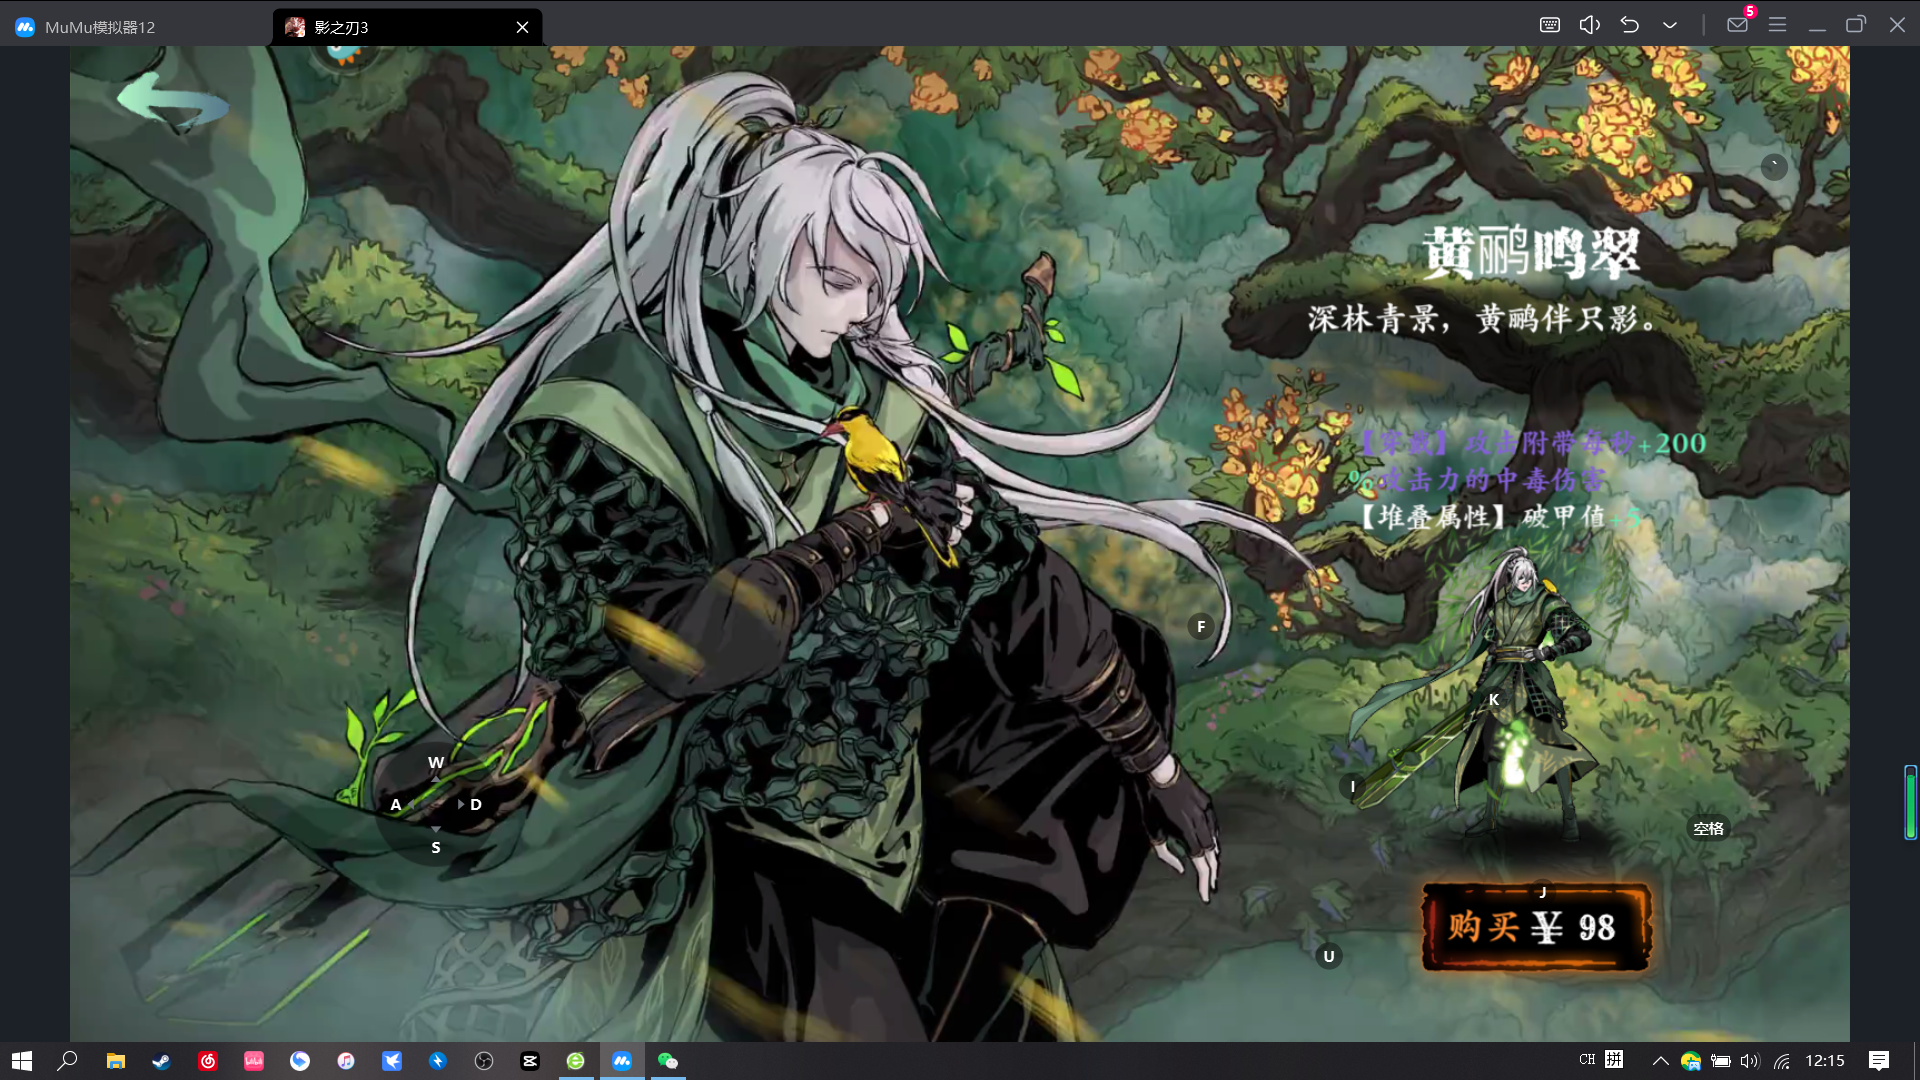Close the 影之刃3 tab
Image resolution: width=1920 pixels, height=1080 pixels.
coord(522,27)
